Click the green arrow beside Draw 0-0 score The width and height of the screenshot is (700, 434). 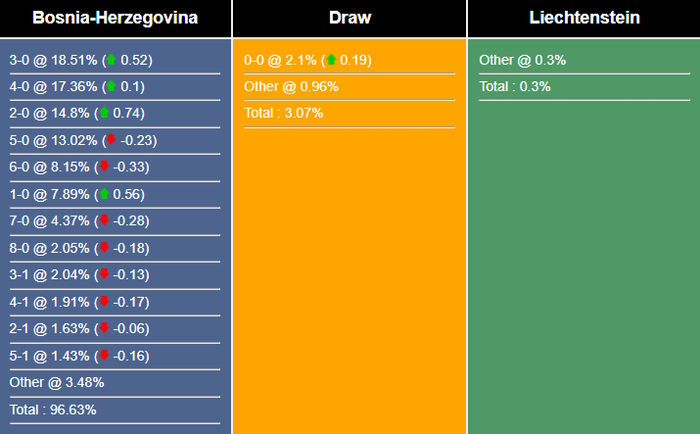pyautogui.click(x=331, y=60)
